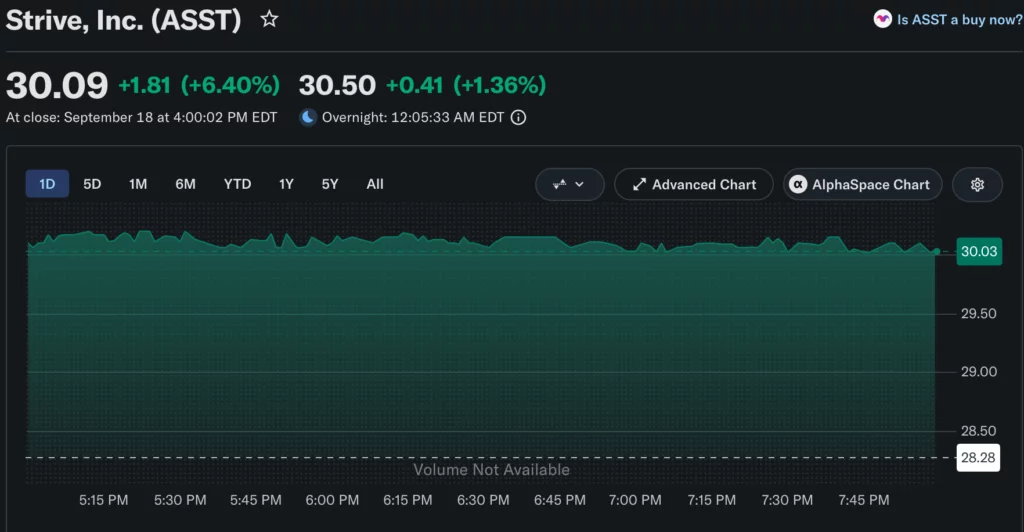This screenshot has height=532, width=1024.
Task: Click the overnight info circle icon
Action: (x=518, y=117)
